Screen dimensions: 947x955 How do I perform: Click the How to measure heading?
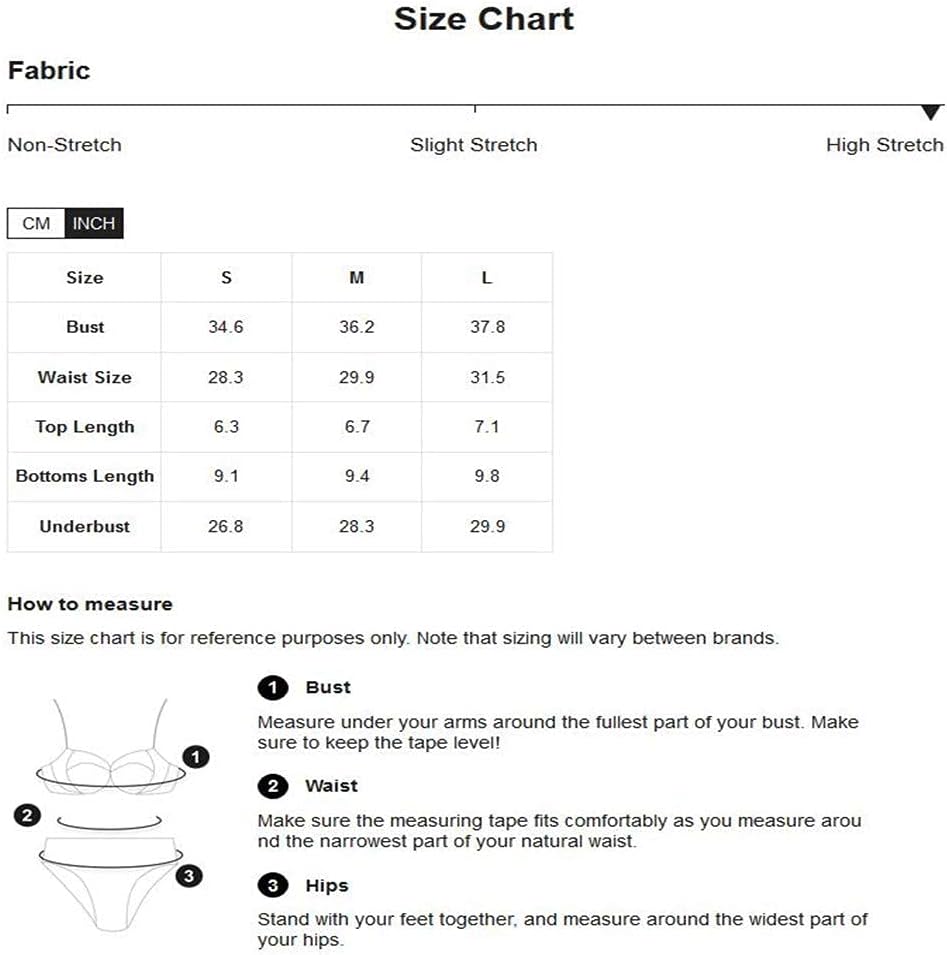(90, 604)
